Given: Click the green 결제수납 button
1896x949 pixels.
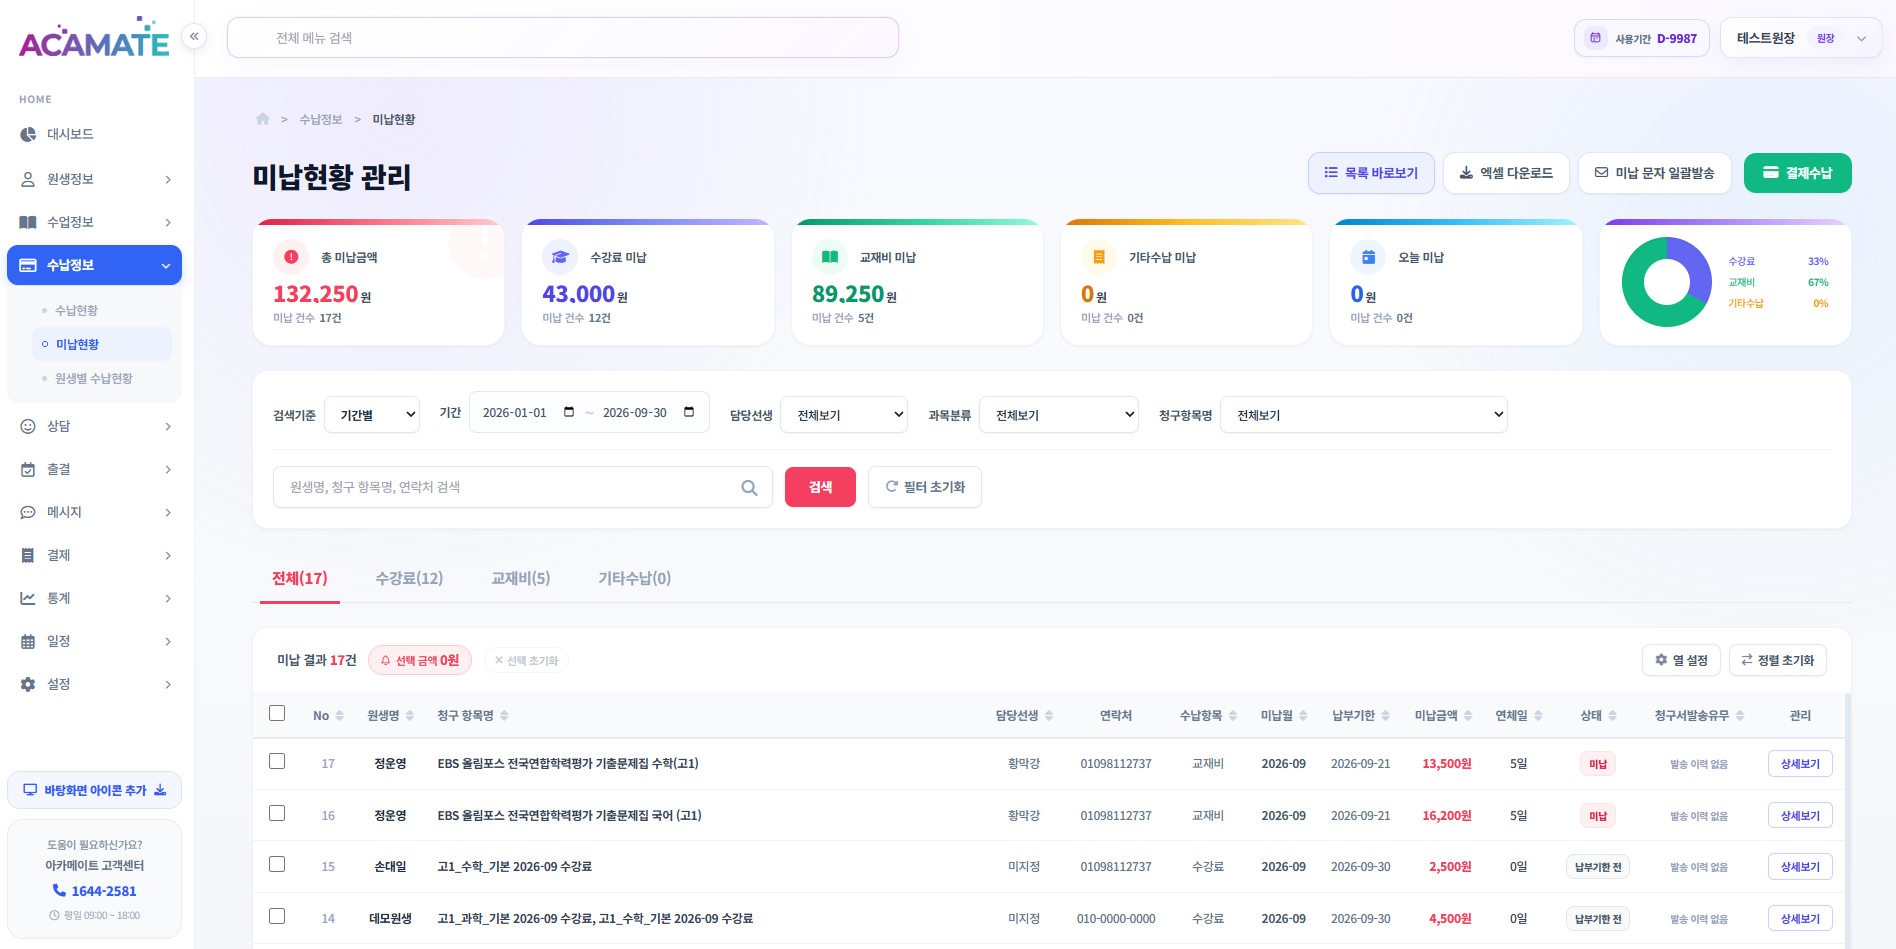Looking at the screenshot, I should [1798, 173].
